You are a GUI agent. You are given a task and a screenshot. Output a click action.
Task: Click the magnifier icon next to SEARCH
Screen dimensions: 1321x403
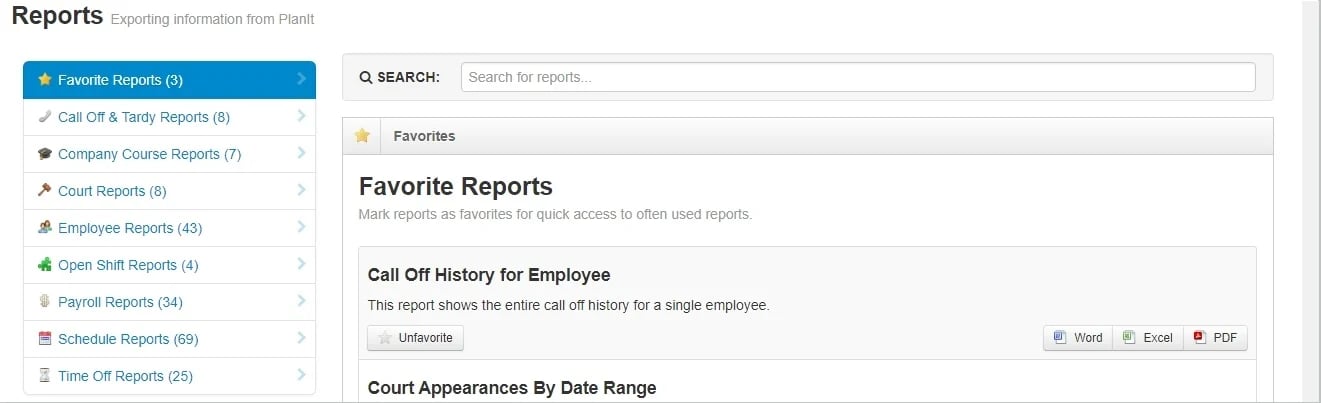(x=366, y=77)
